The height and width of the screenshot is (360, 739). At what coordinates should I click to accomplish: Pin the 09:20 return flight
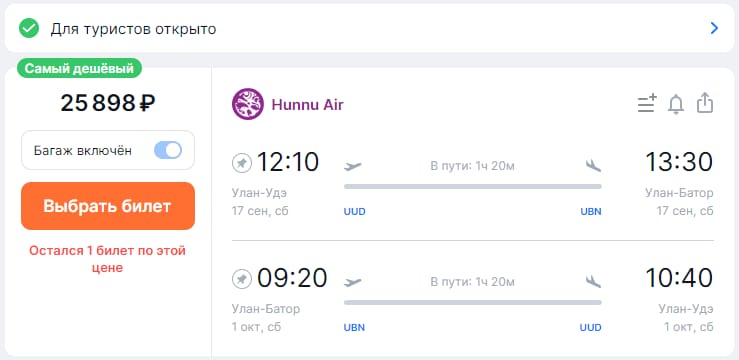coord(242,279)
